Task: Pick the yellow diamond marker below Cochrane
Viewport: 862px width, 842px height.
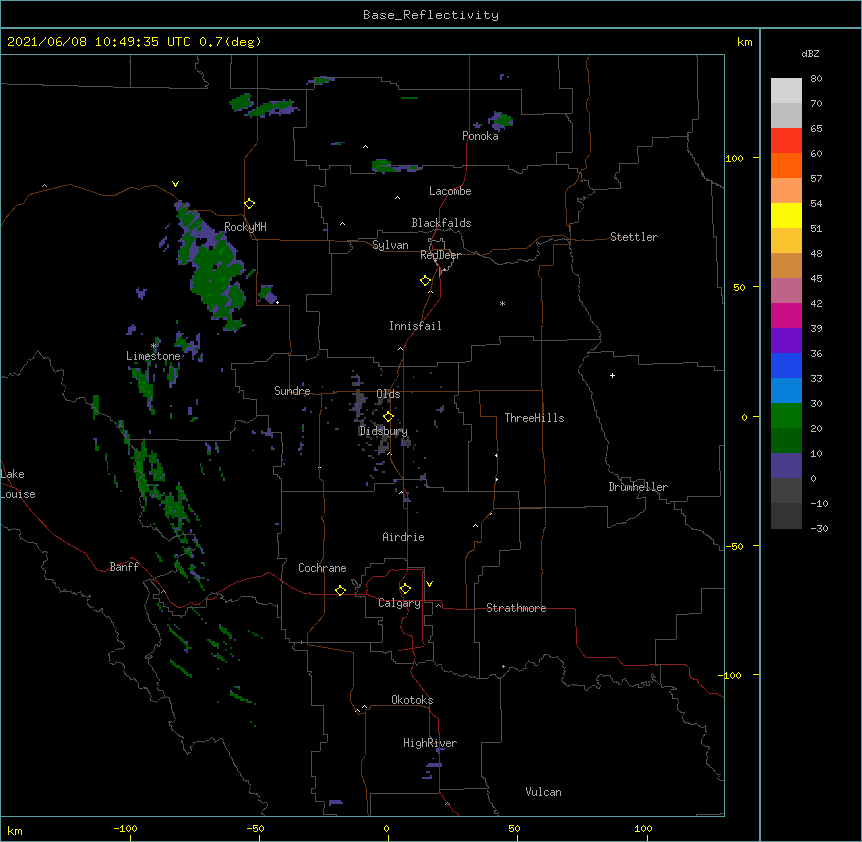Action: pyautogui.click(x=340, y=590)
